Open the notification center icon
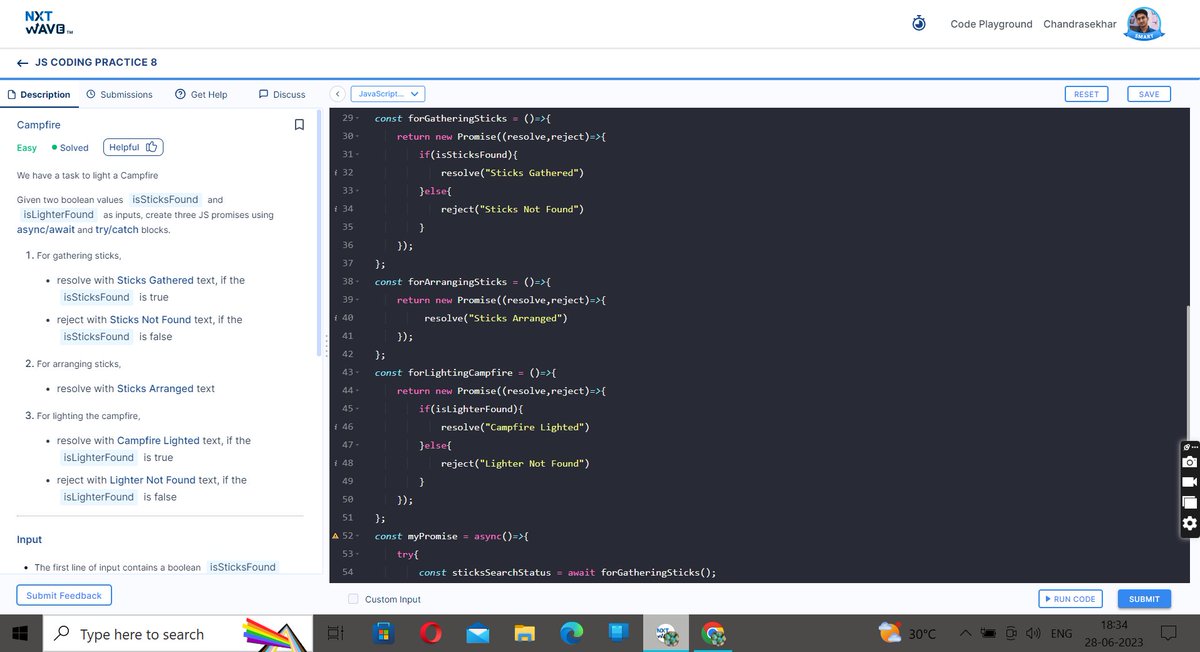1200x652 pixels. [1168, 633]
